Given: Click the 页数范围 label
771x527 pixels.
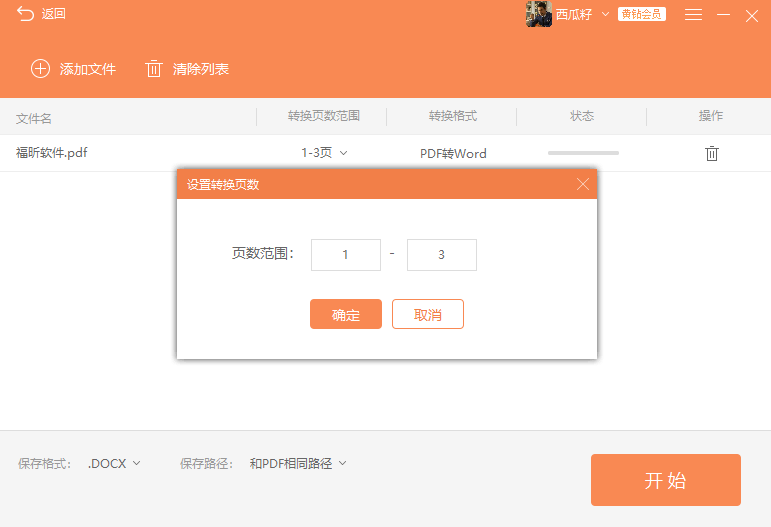Looking at the screenshot, I should point(263,254).
